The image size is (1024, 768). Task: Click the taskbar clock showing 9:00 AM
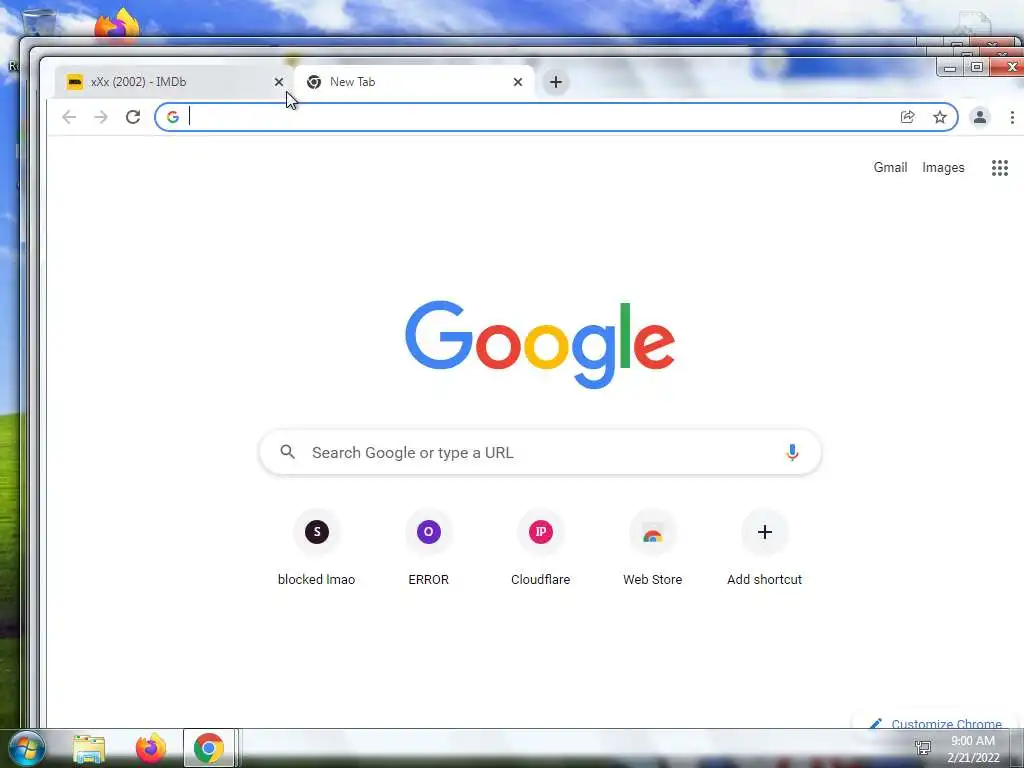973,749
